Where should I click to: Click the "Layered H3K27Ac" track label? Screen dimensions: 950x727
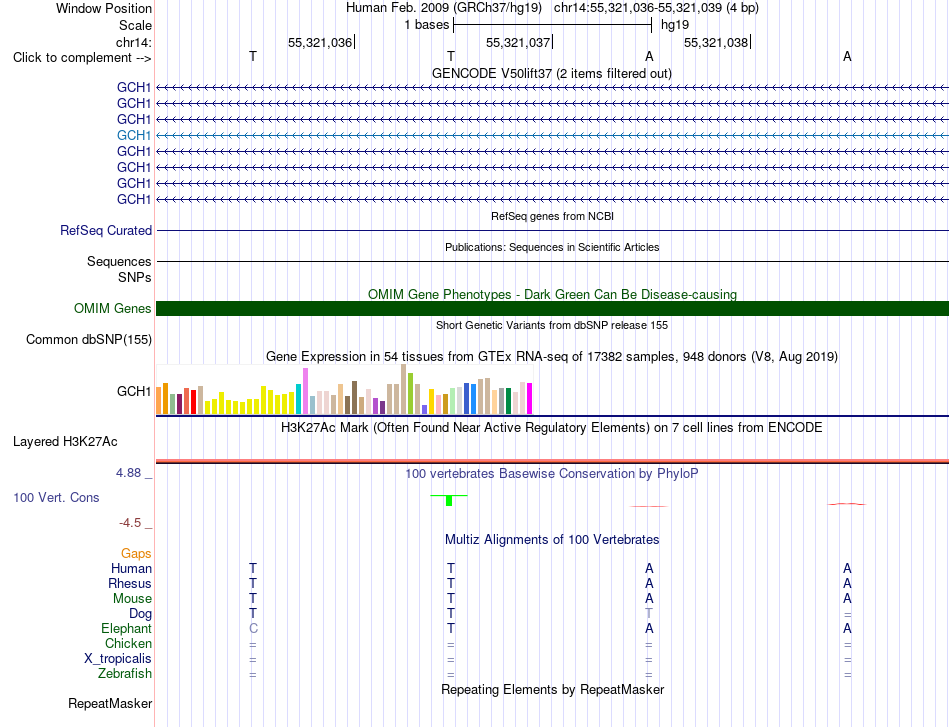click(65, 442)
